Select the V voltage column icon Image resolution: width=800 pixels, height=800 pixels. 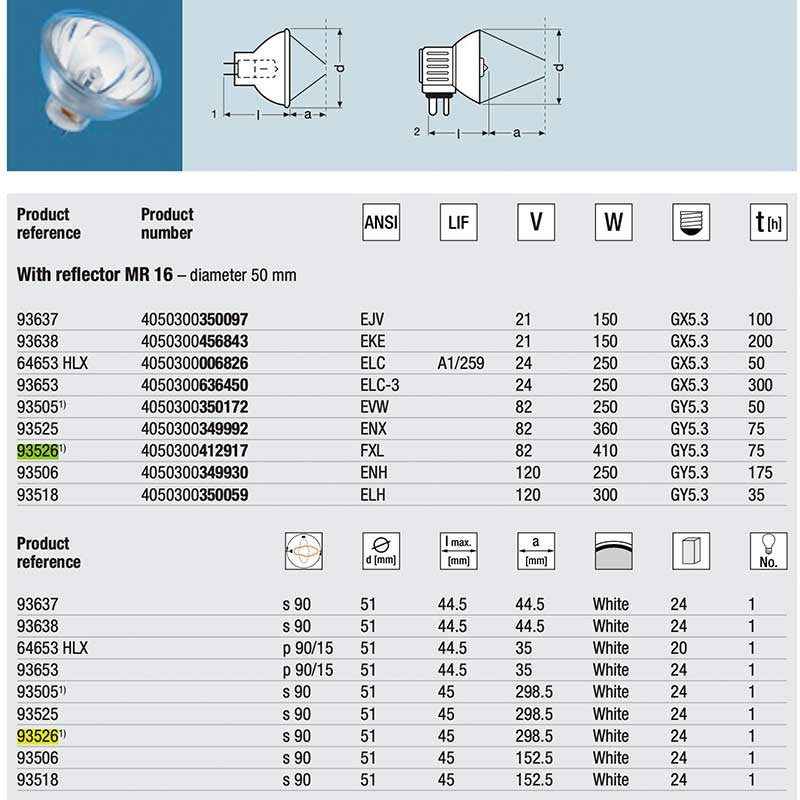[535, 222]
